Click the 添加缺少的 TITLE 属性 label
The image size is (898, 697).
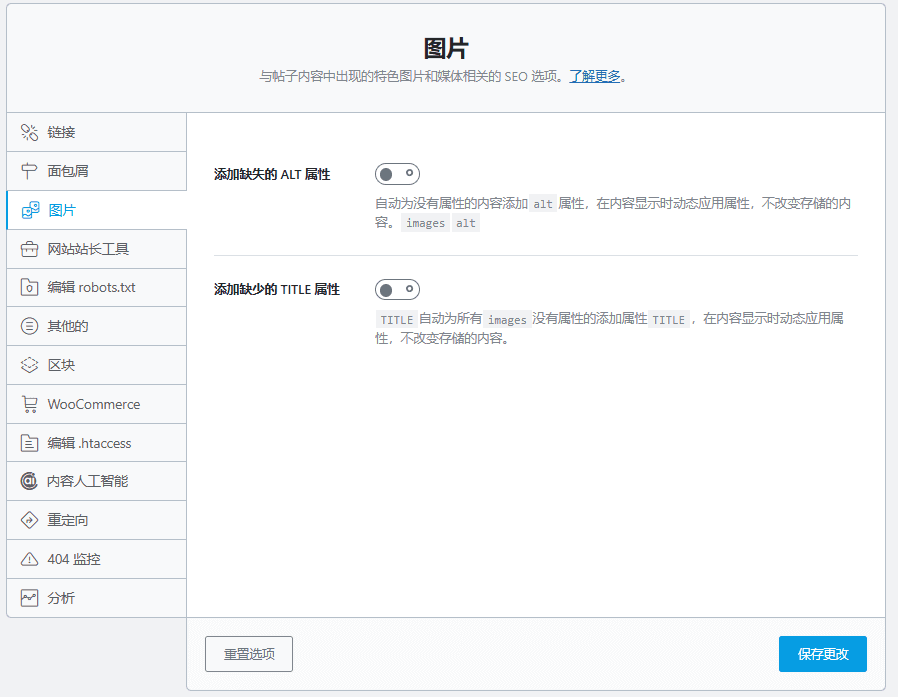pos(277,289)
